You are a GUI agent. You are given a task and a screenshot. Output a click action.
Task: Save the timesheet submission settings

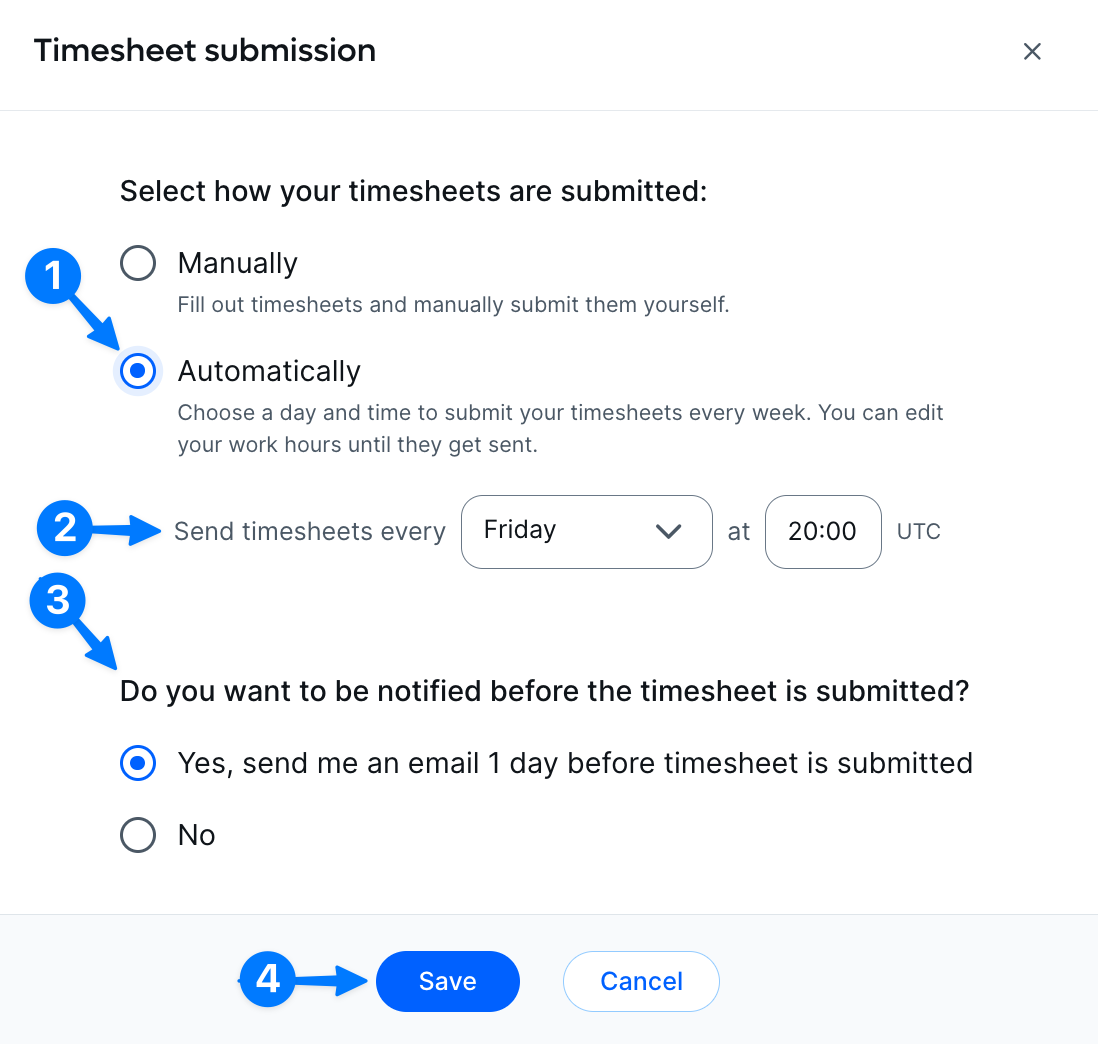447,981
